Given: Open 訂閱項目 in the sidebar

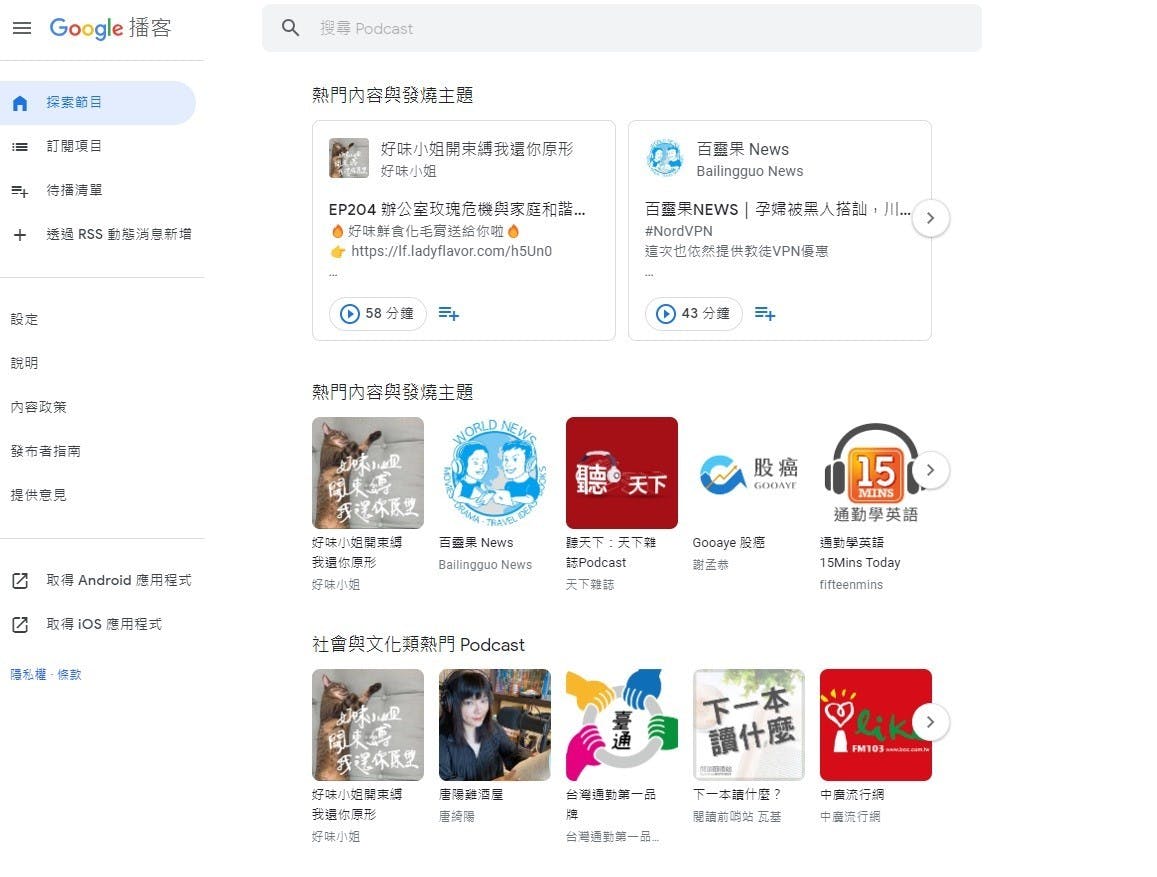Looking at the screenshot, I should click(x=97, y=146).
